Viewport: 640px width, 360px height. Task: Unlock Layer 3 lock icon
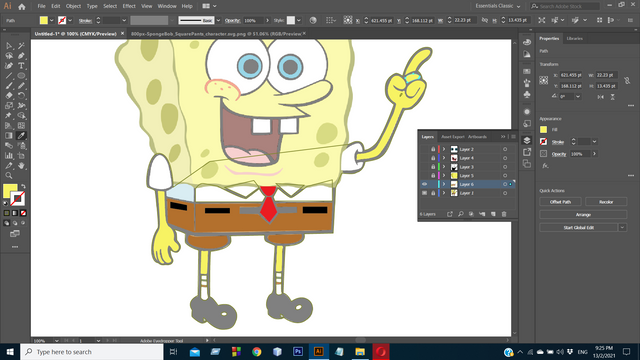coord(433,167)
